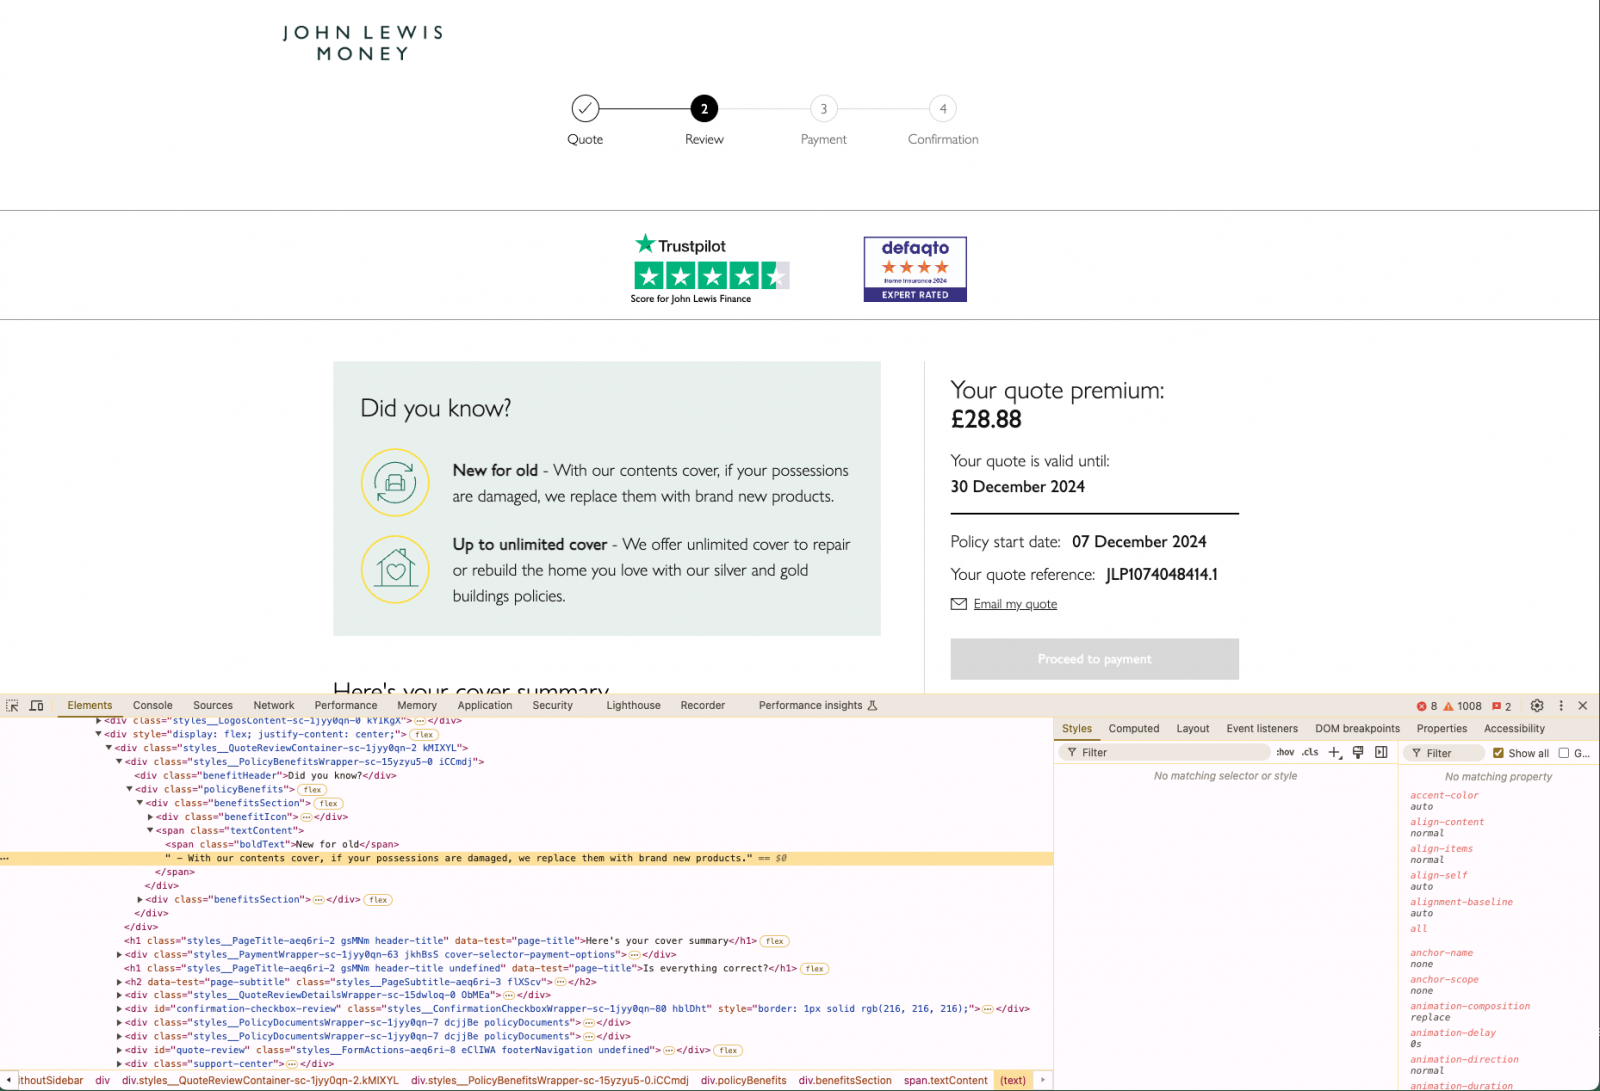Switch to the Sources tab
The width and height of the screenshot is (1600, 1091).
coord(213,705)
